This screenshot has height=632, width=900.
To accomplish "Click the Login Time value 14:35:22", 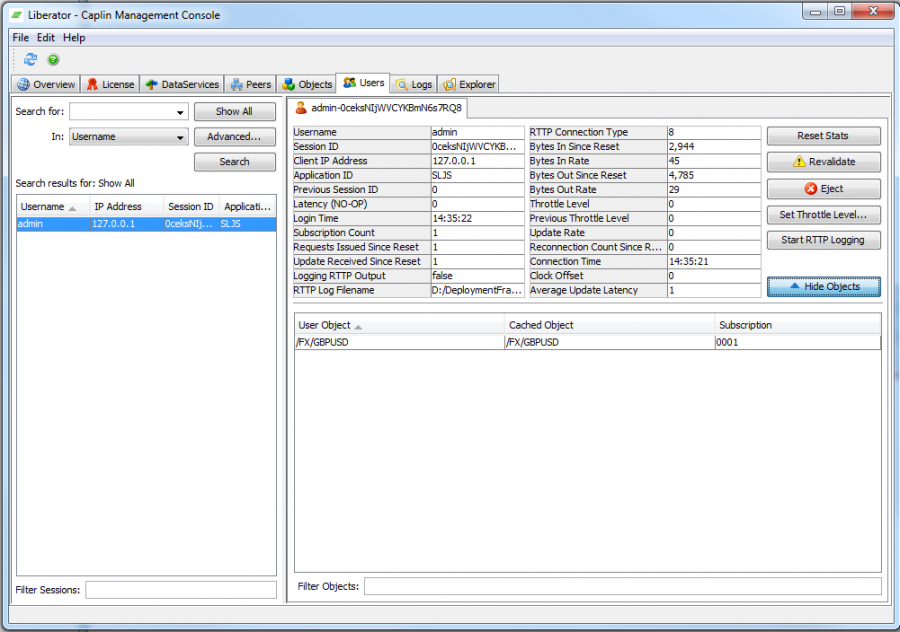I will point(478,218).
